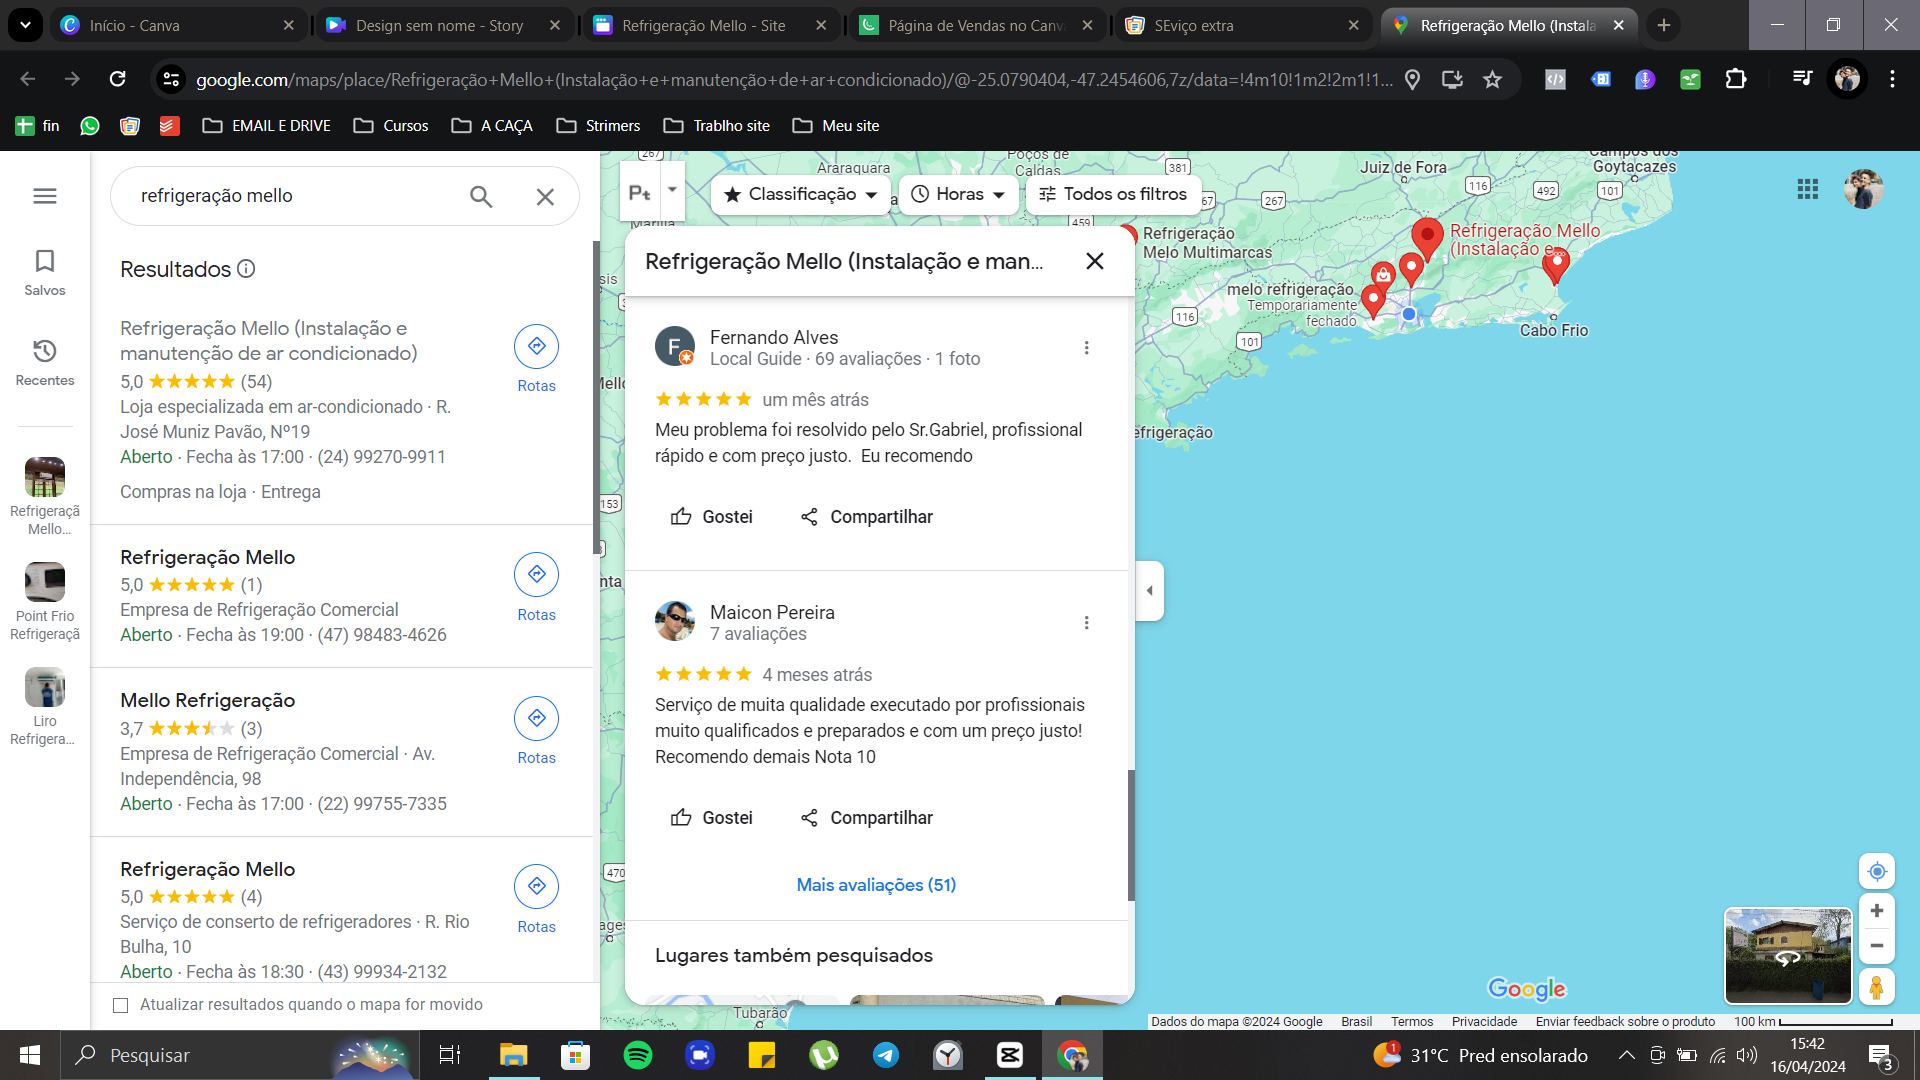1920x1080 pixels.
Task: Open Recentes history
Action: 45,363
